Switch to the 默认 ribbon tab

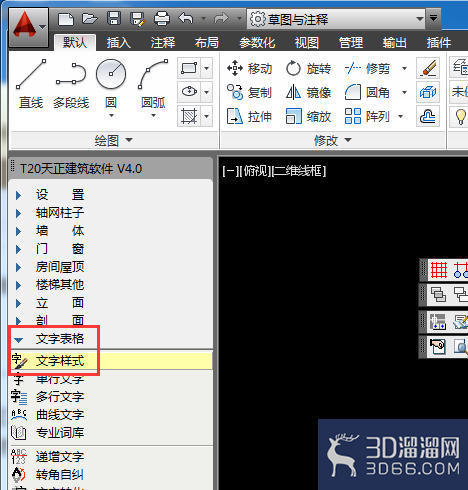[x=75, y=43]
